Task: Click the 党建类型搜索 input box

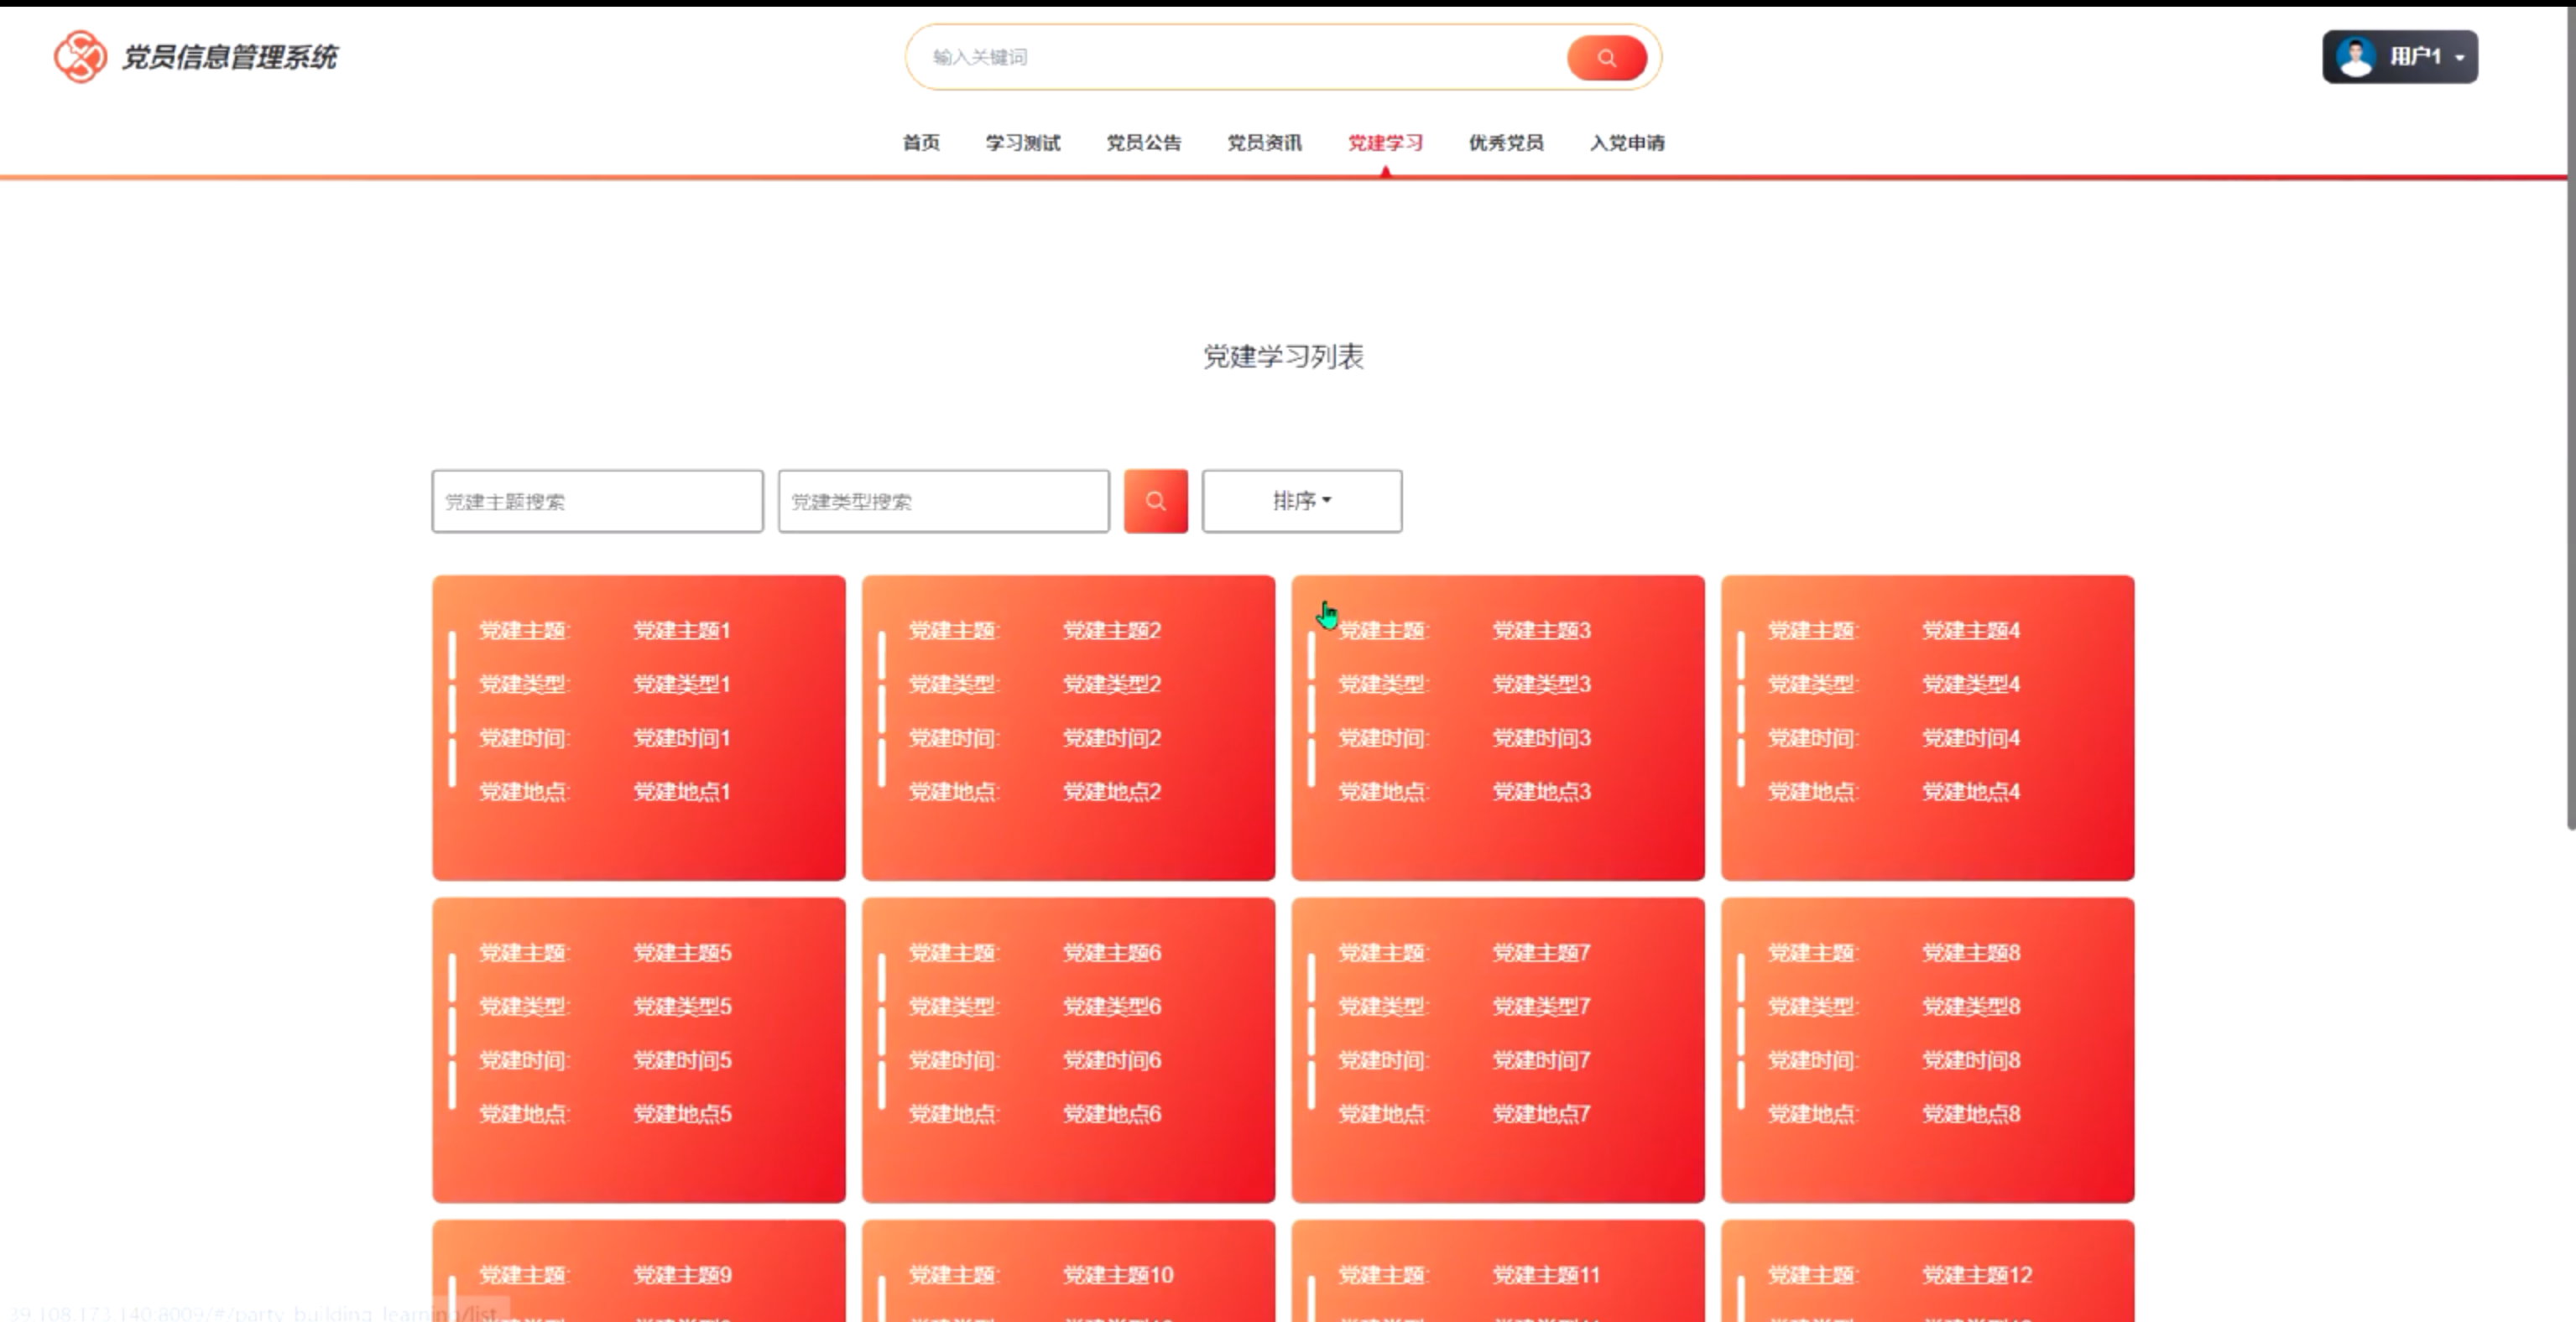Action: pos(943,501)
